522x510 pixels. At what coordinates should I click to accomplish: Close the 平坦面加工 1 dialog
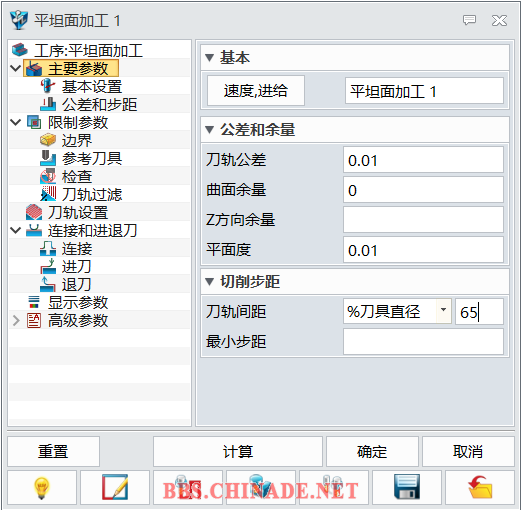pyautogui.click(x=499, y=21)
